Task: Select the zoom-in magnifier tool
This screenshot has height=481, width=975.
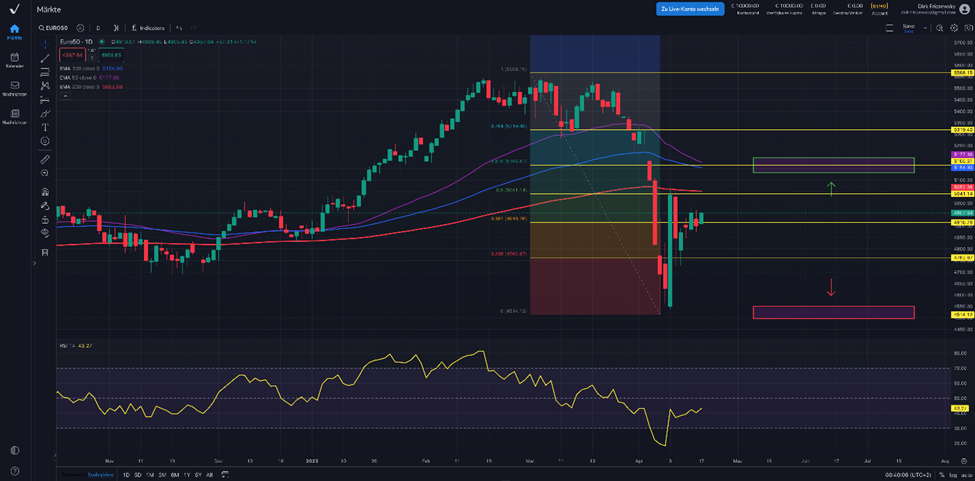Action: pyautogui.click(x=45, y=173)
